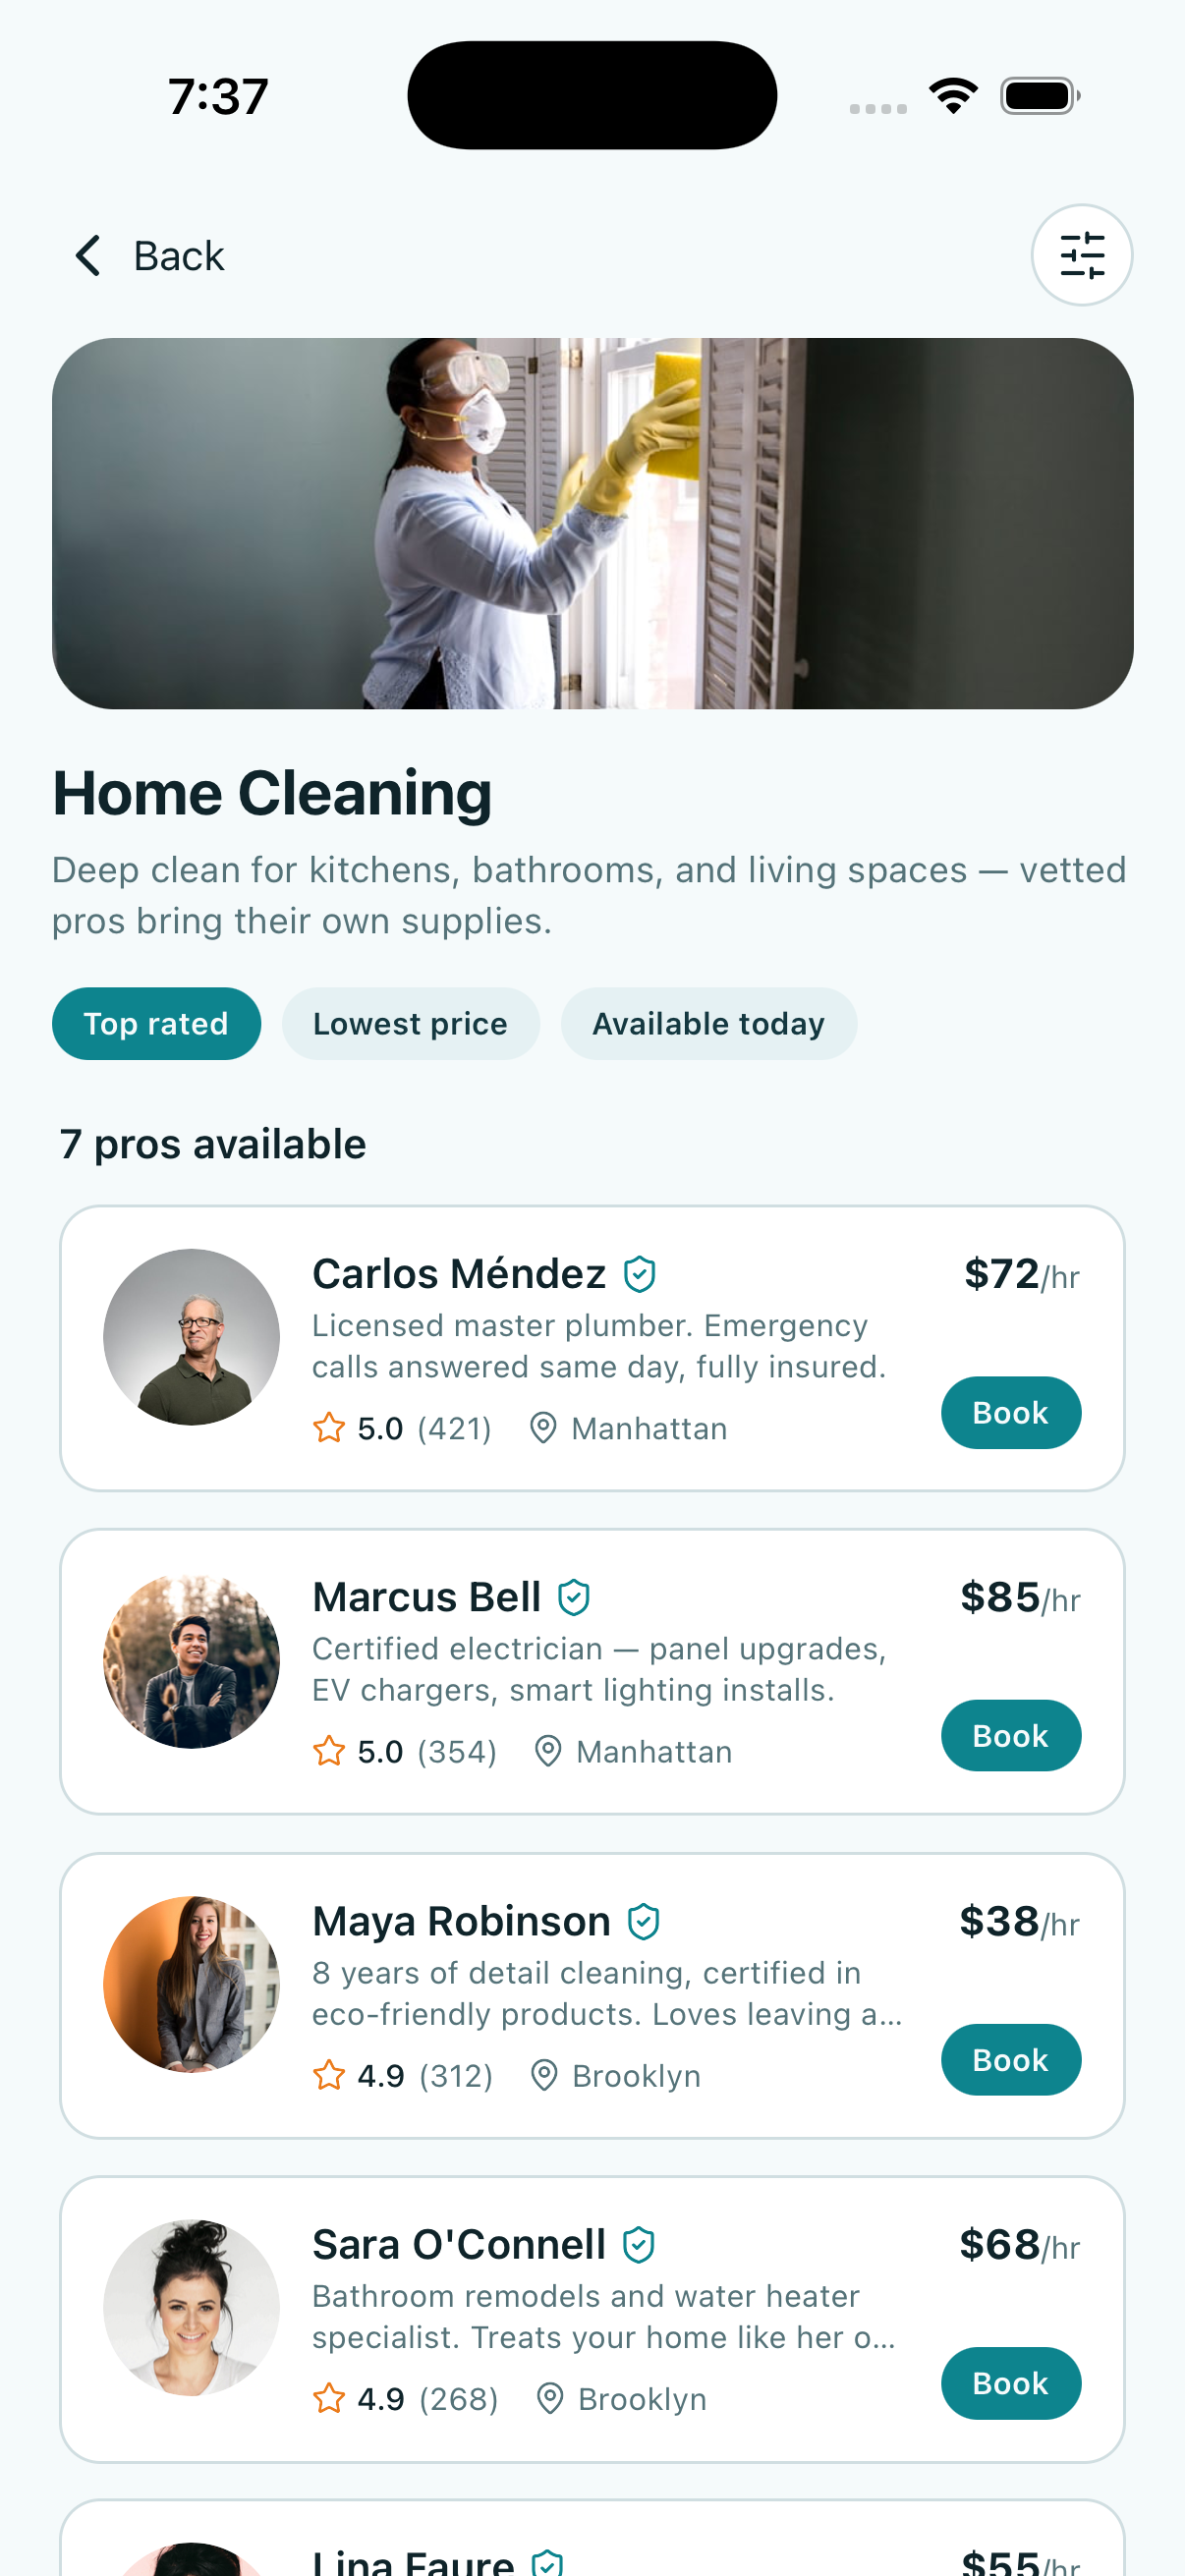Image resolution: width=1185 pixels, height=2576 pixels.
Task: Open the filter settings sliders icon
Action: (x=1081, y=255)
